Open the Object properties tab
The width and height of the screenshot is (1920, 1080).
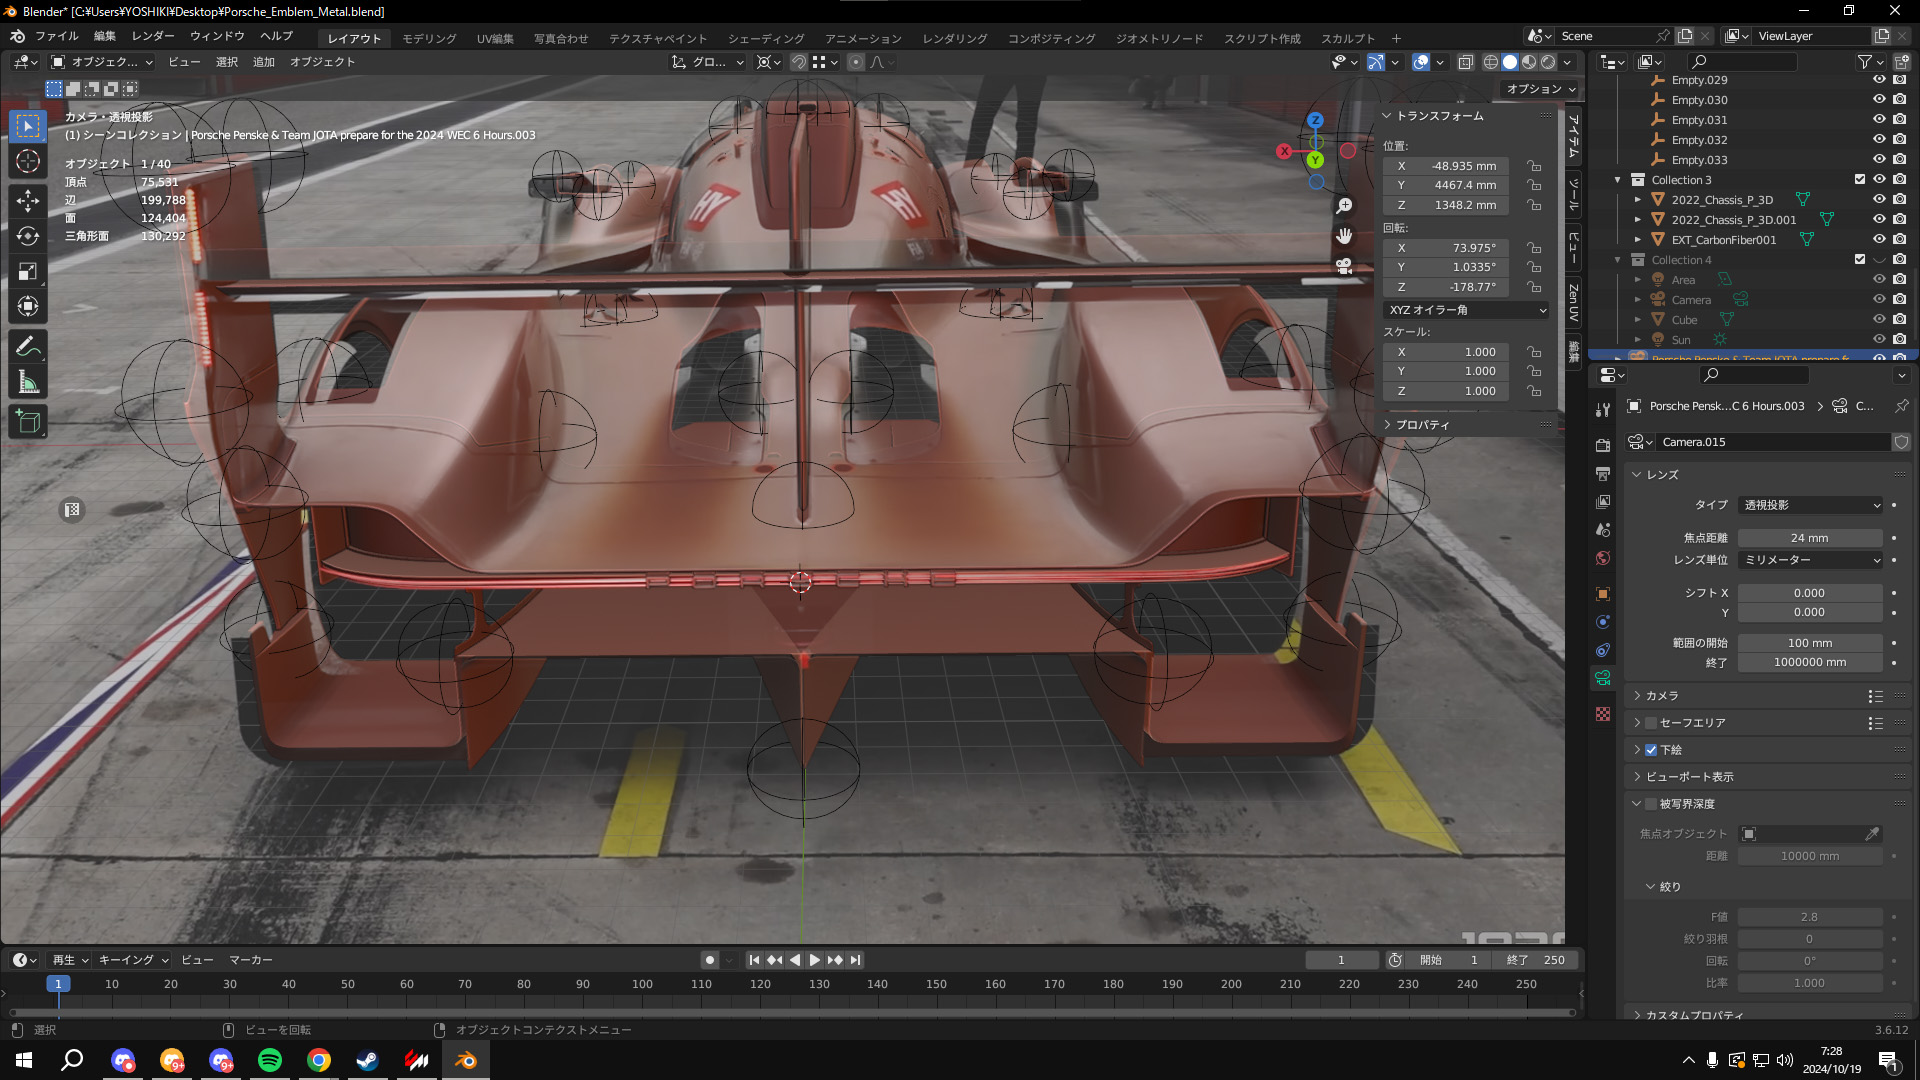click(x=1603, y=594)
